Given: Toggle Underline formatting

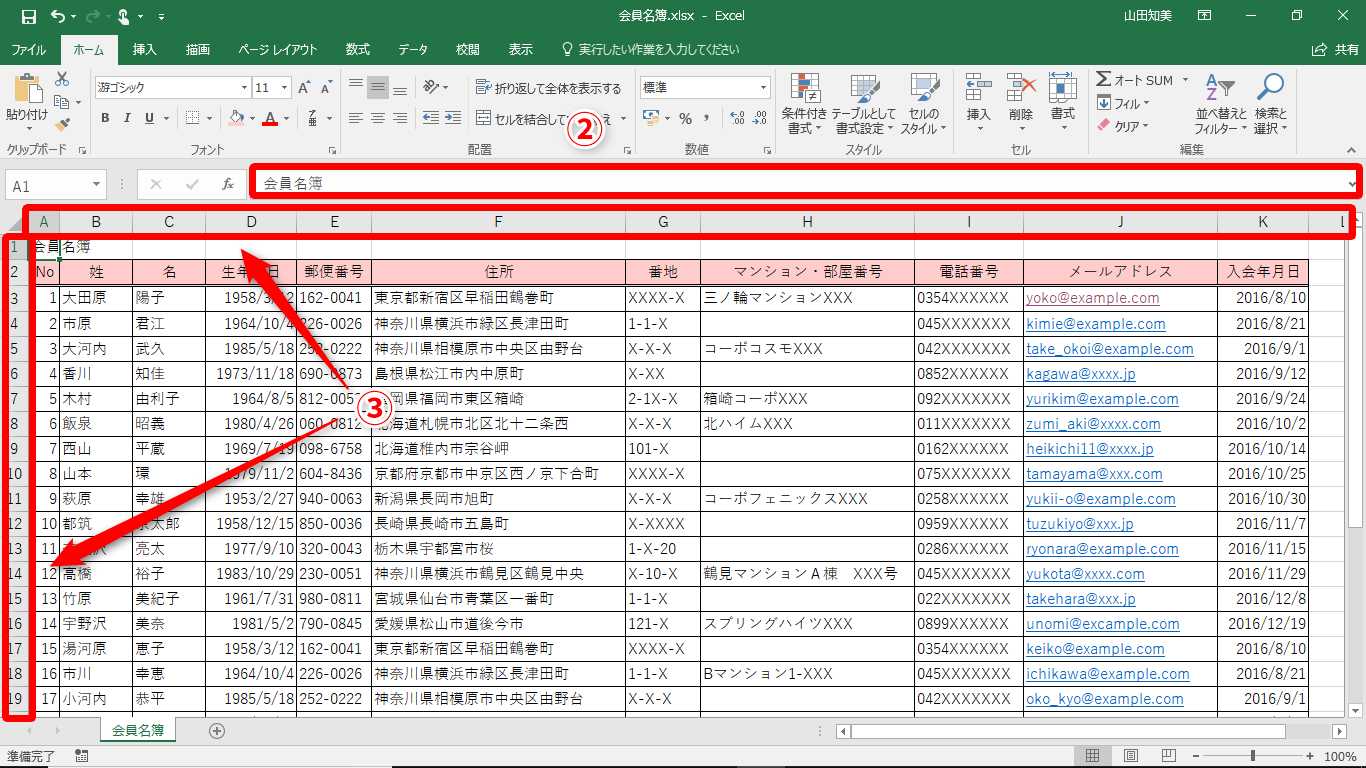Looking at the screenshot, I should pyautogui.click(x=150, y=118).
